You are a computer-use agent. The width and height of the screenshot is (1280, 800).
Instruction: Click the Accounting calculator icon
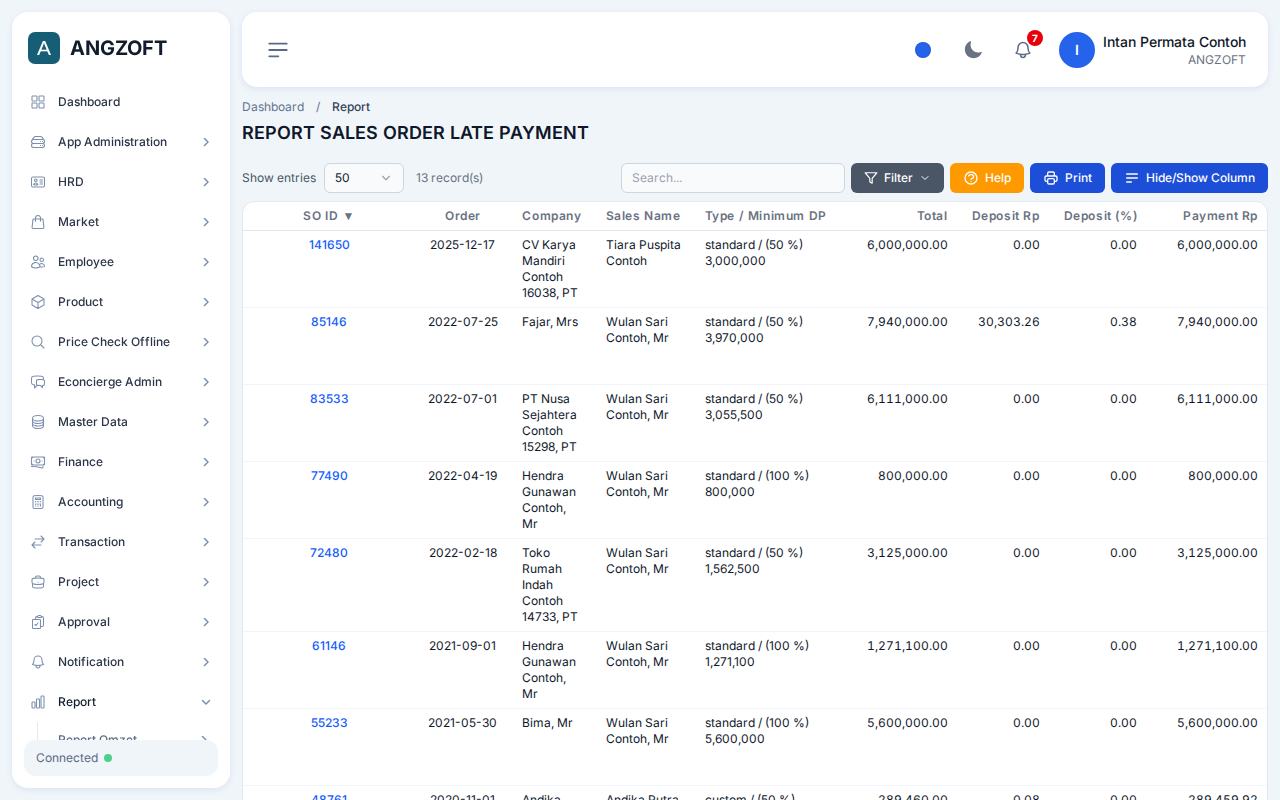(38, 502)
